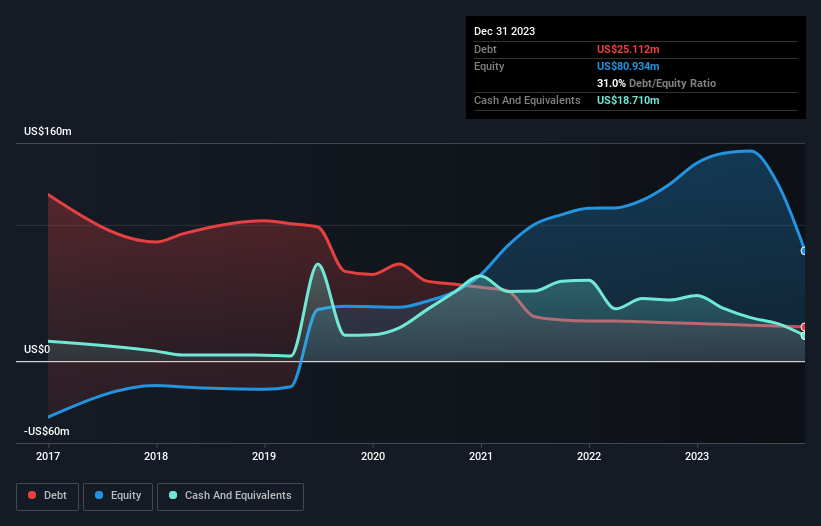Click the 2017 x-axis label
The height and width of the screenshot is (526, 821).
(48, 456)
